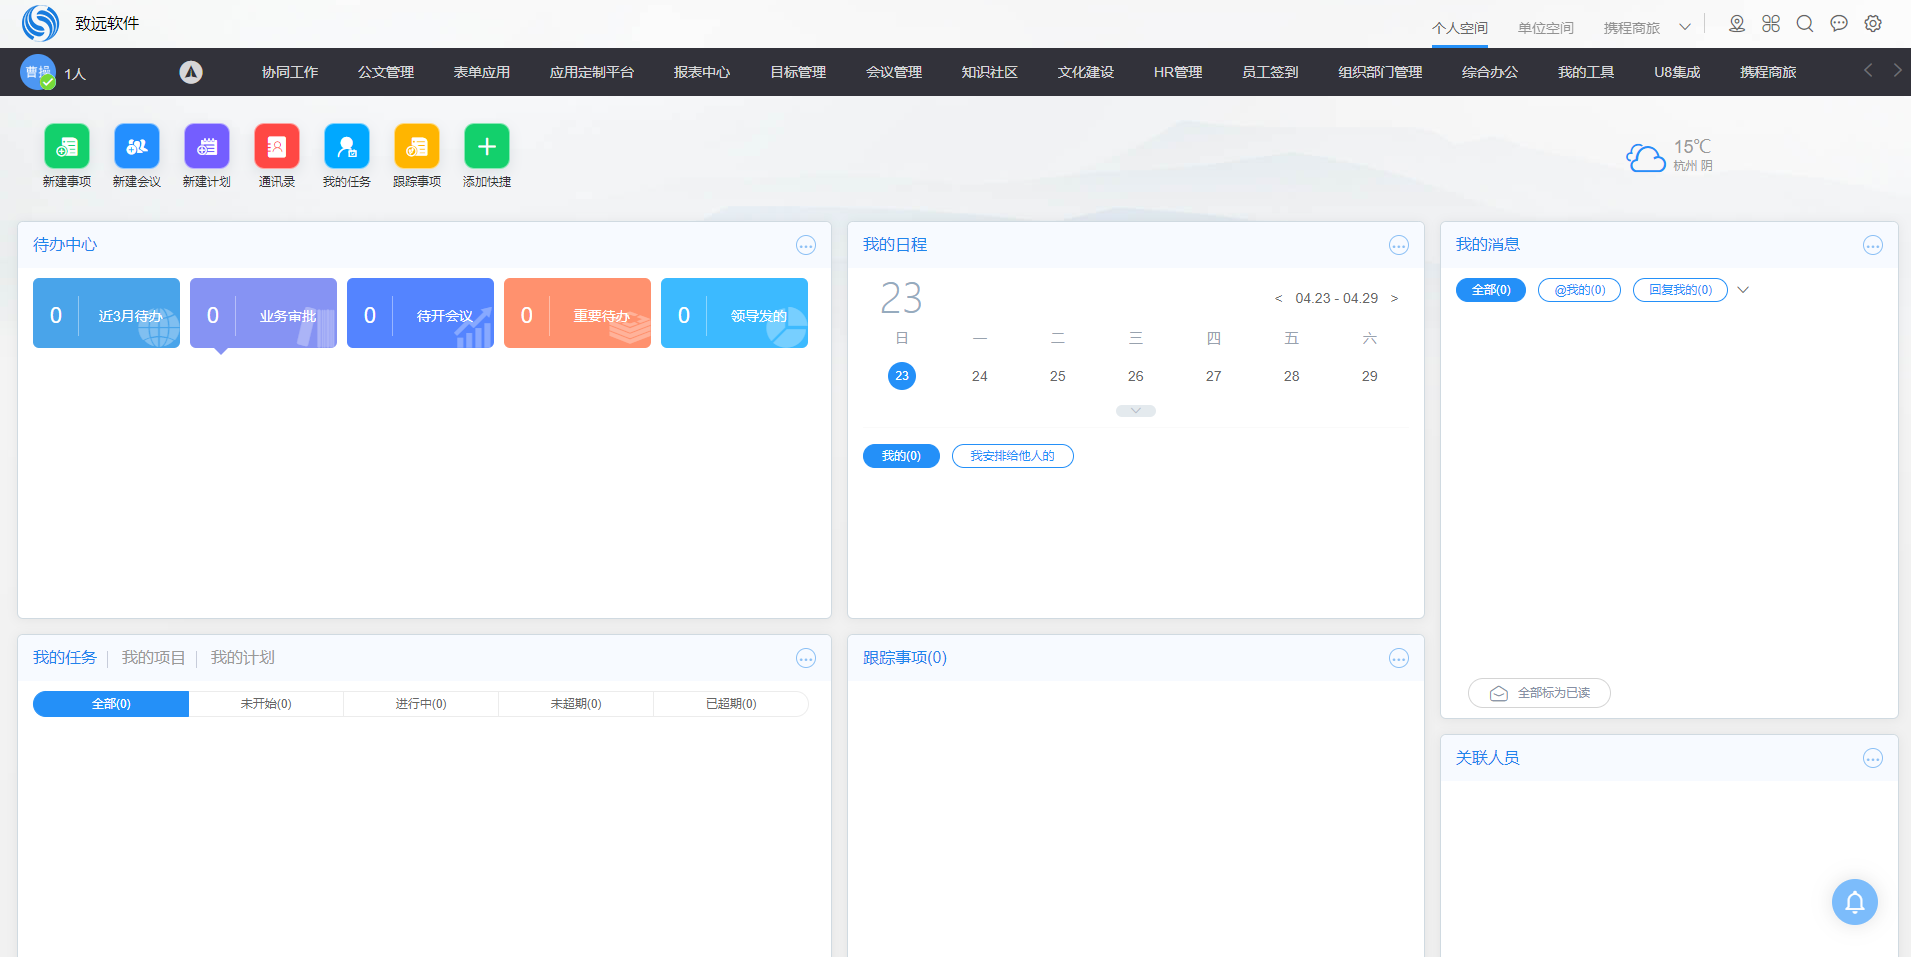This screenshot has height=957, width=1911.
Task: Expand the space switcher dropdown arrow
Action: (1685, 27)
